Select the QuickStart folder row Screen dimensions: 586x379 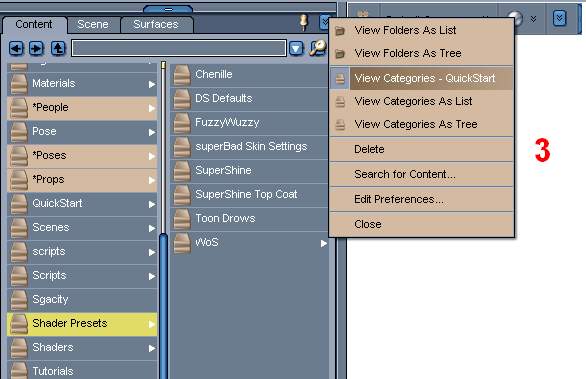[82, 204]
